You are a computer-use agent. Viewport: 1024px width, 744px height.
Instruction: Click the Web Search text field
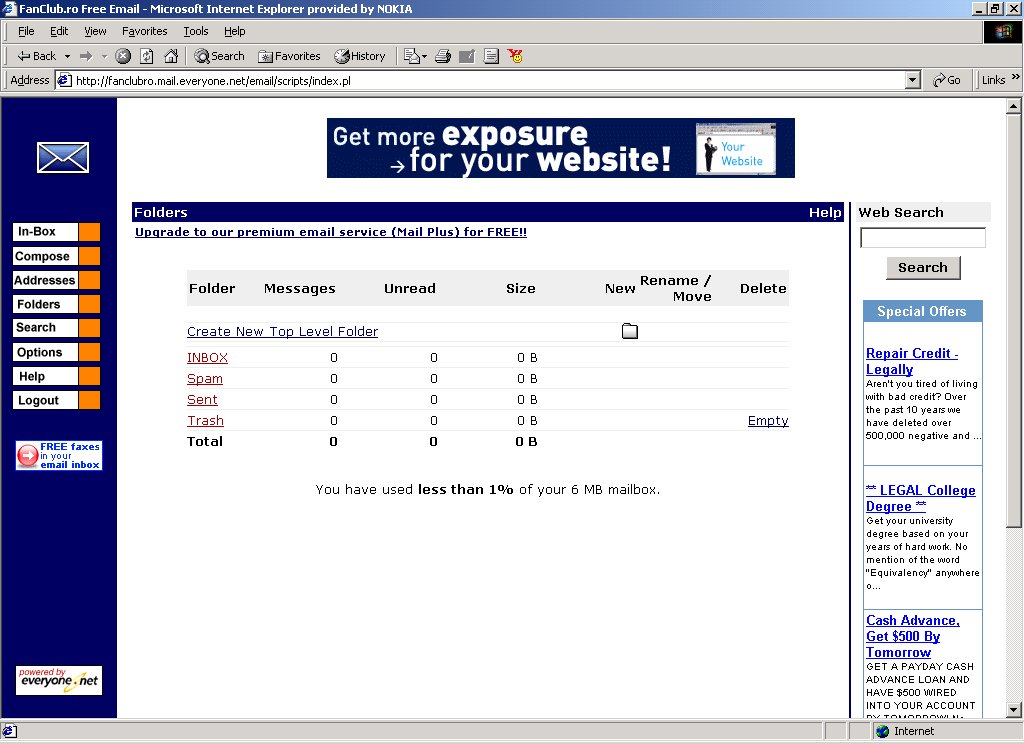click(922, 238)
